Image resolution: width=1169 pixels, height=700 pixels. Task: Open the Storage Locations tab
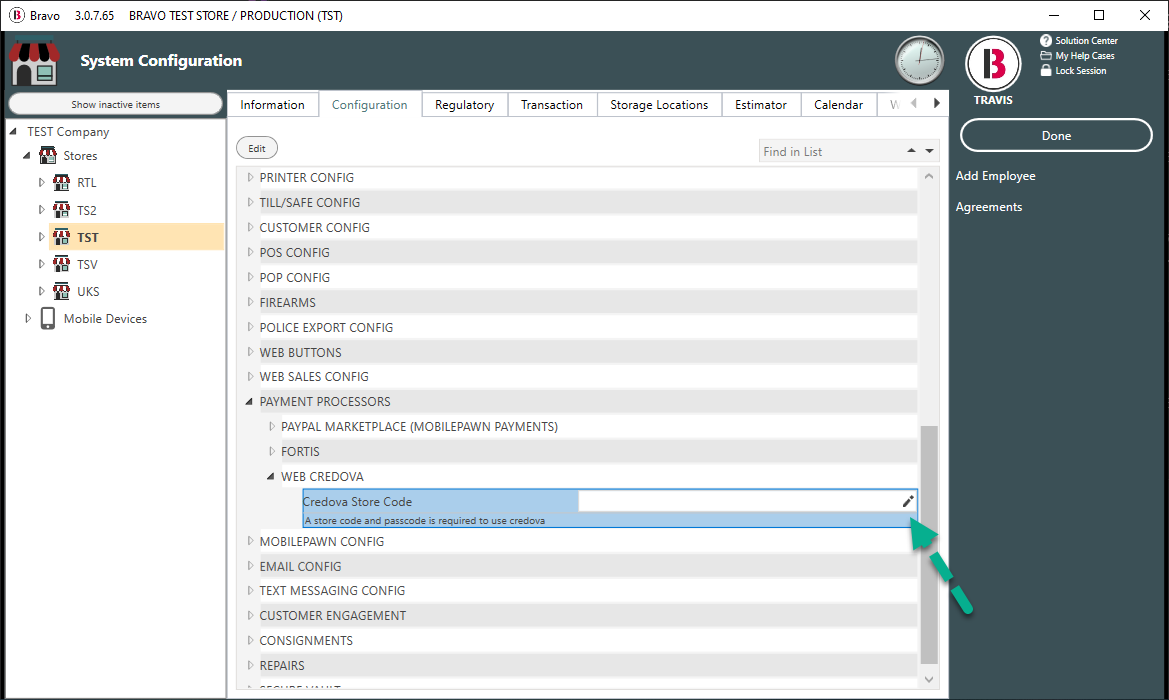(658, 105)
